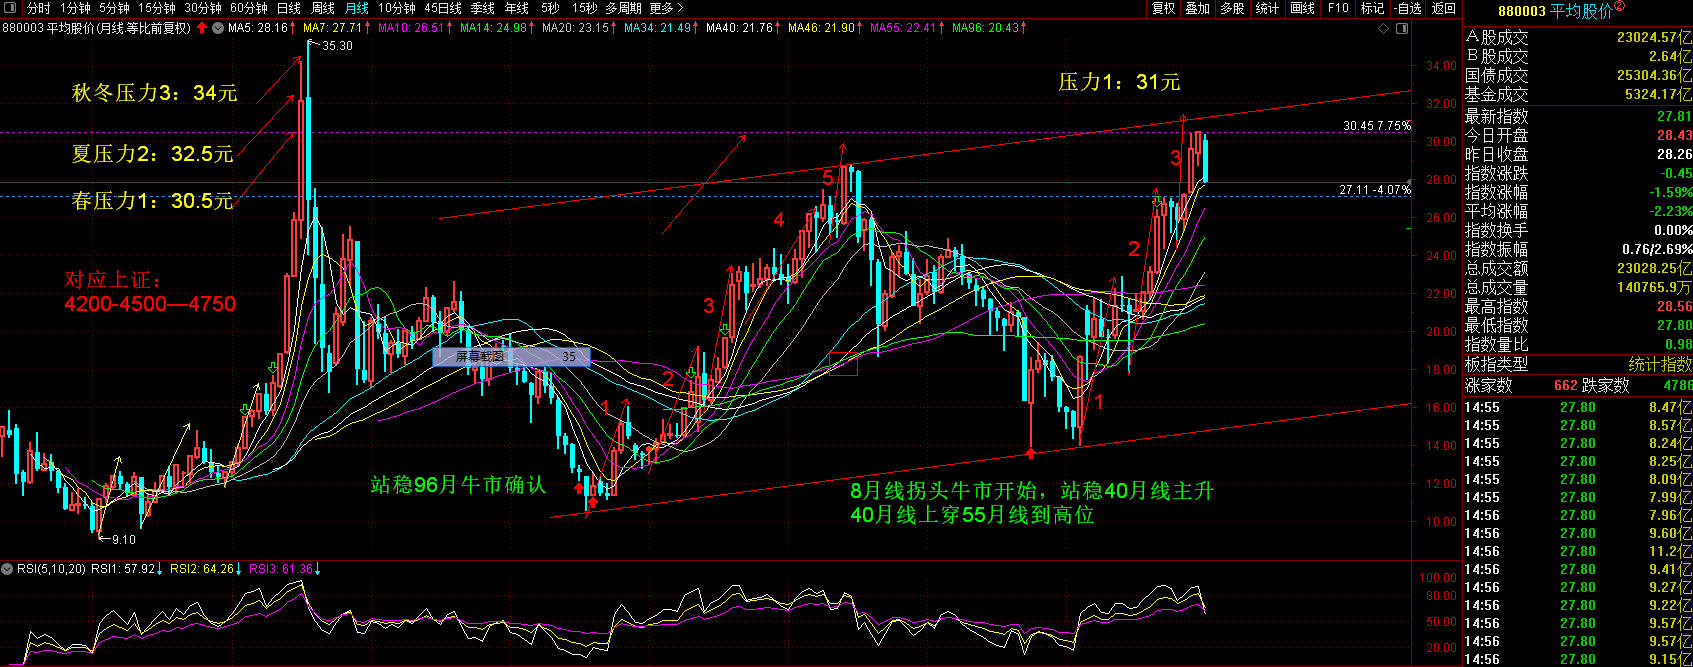Screen dimensions: 1693x667
Task: Select the 1分钟 period
Action: [75, 8]
